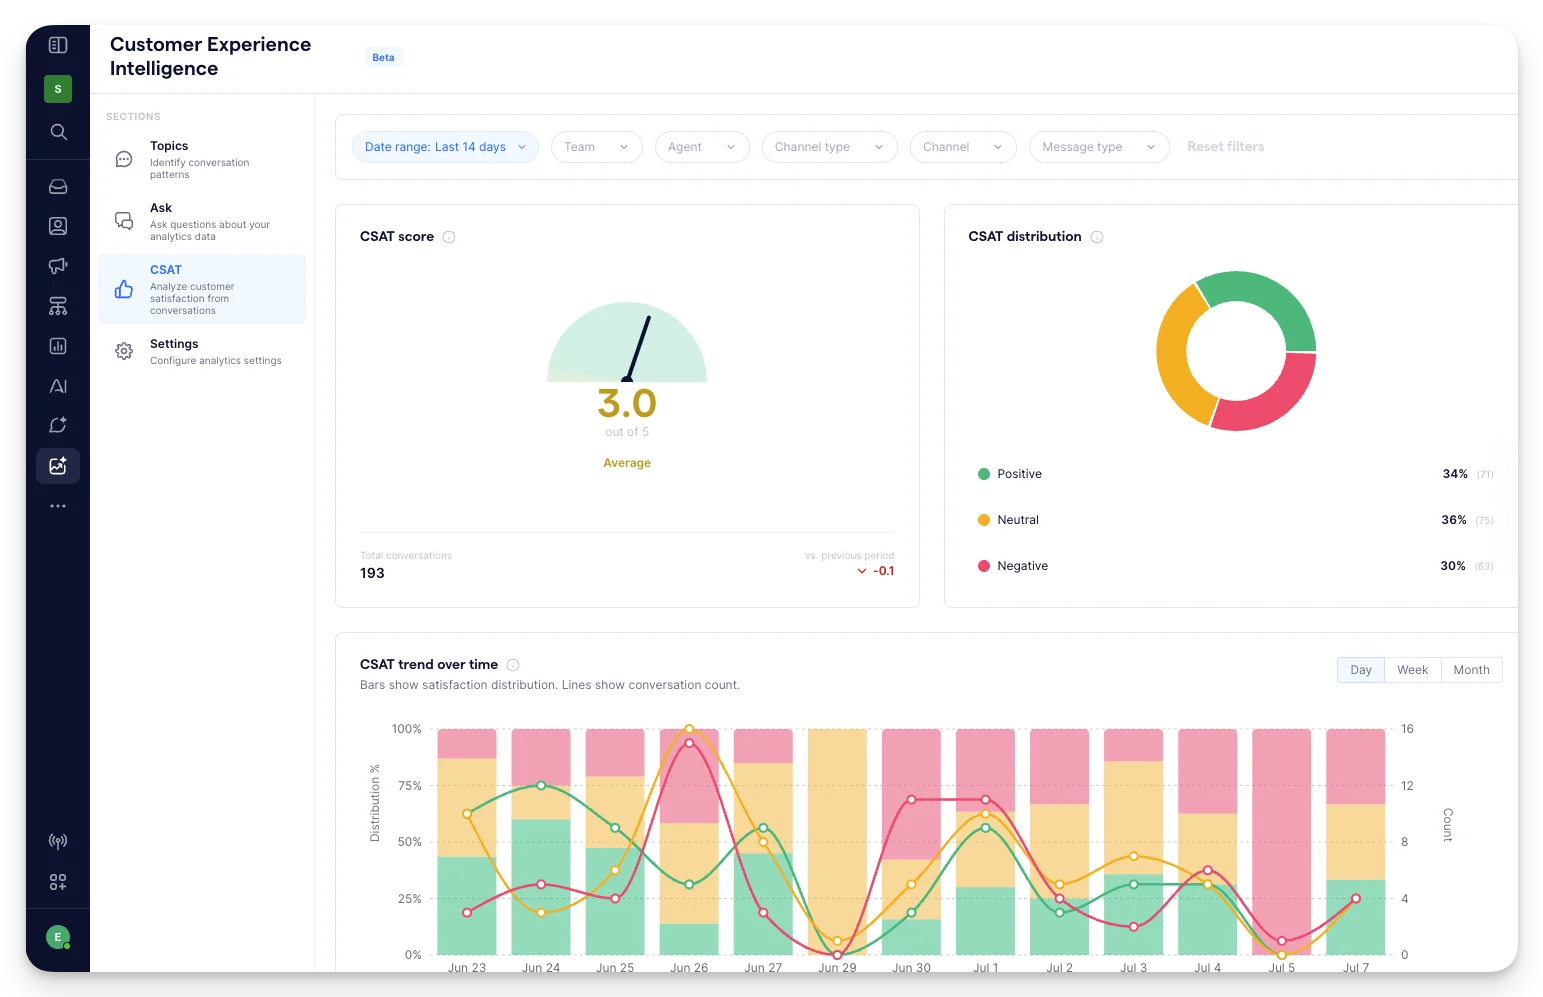Open the workflows hierarchy icon
1543x997 pixels.
[x=58, y=306]
